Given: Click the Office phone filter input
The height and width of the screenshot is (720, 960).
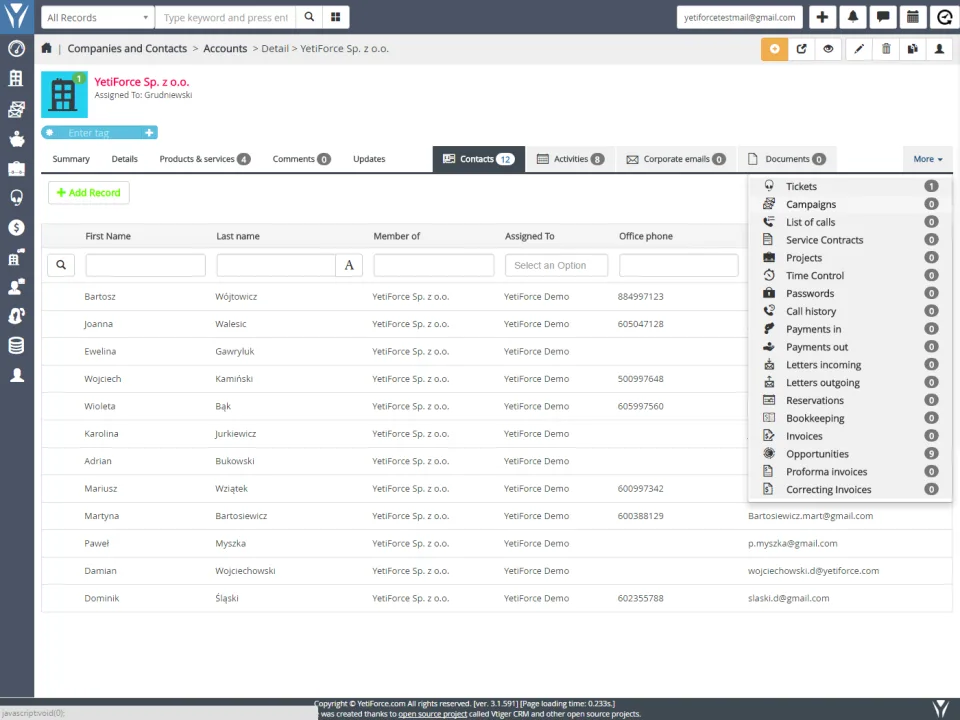Looking at the screenshot, I should point(678,265).
